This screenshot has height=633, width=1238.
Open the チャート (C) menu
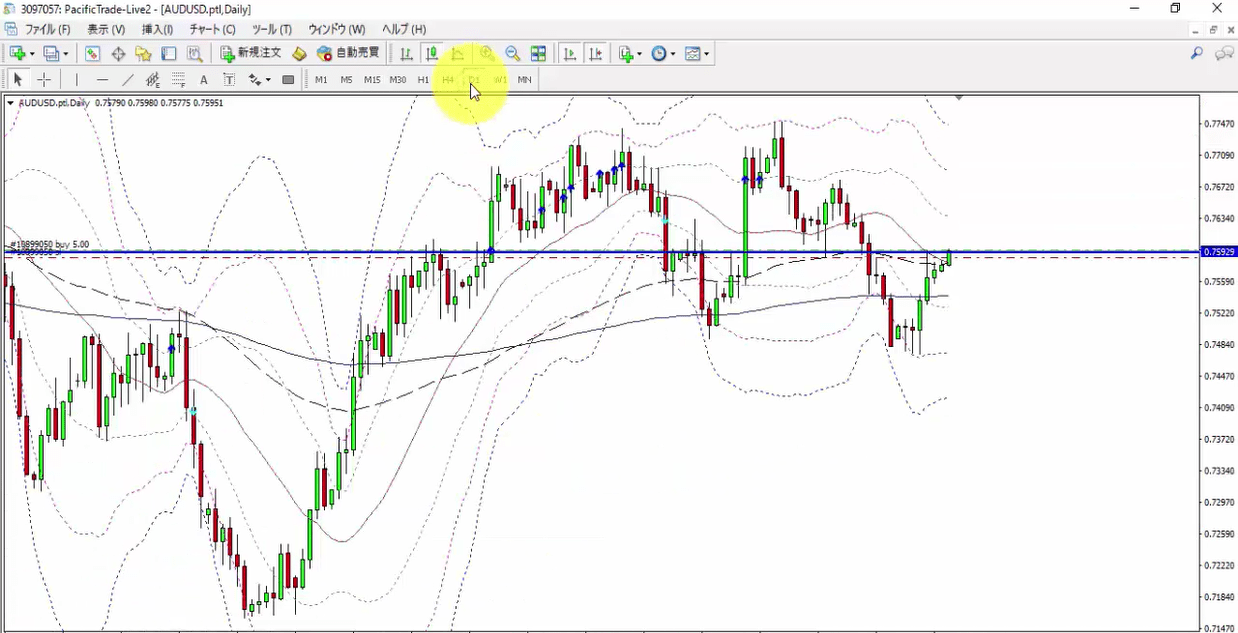212,29
